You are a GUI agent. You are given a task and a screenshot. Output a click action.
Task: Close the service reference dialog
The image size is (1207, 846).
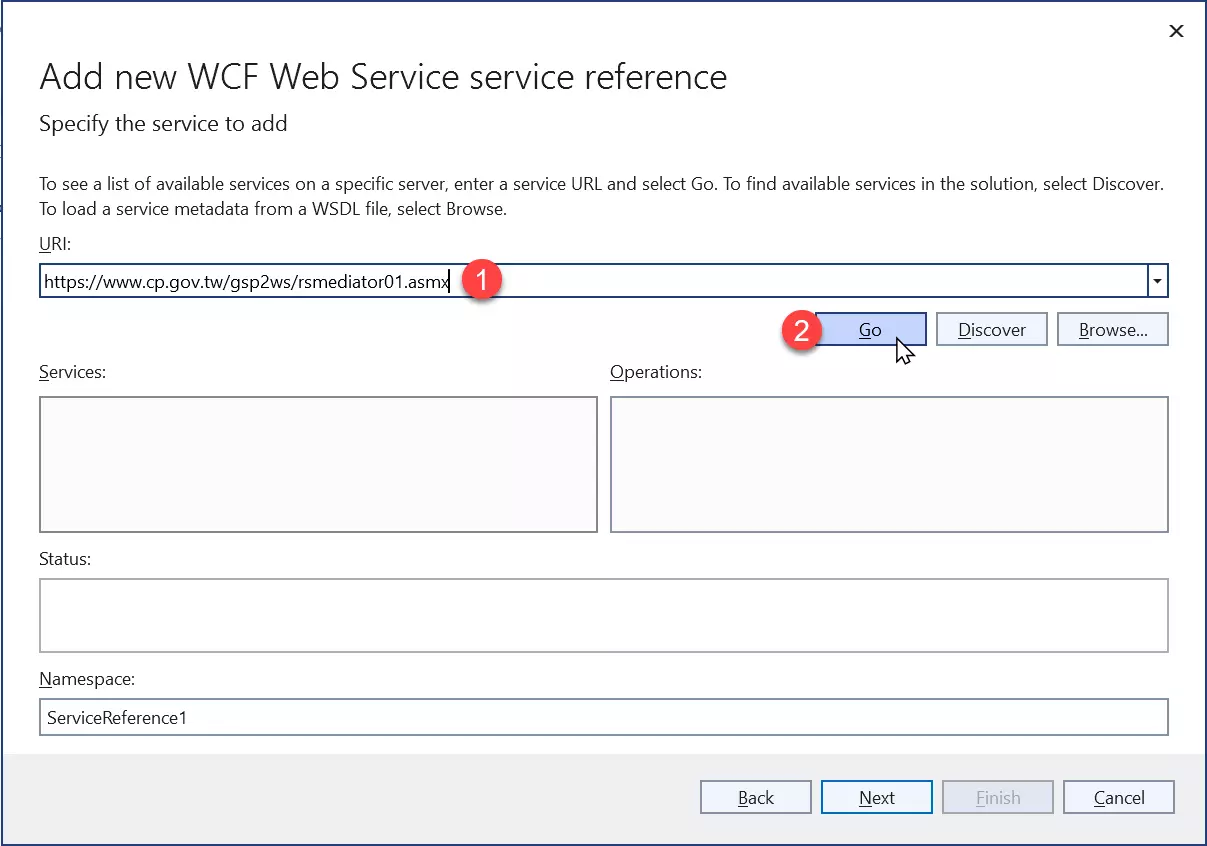pyautogui.click(x=1176, y=31)
